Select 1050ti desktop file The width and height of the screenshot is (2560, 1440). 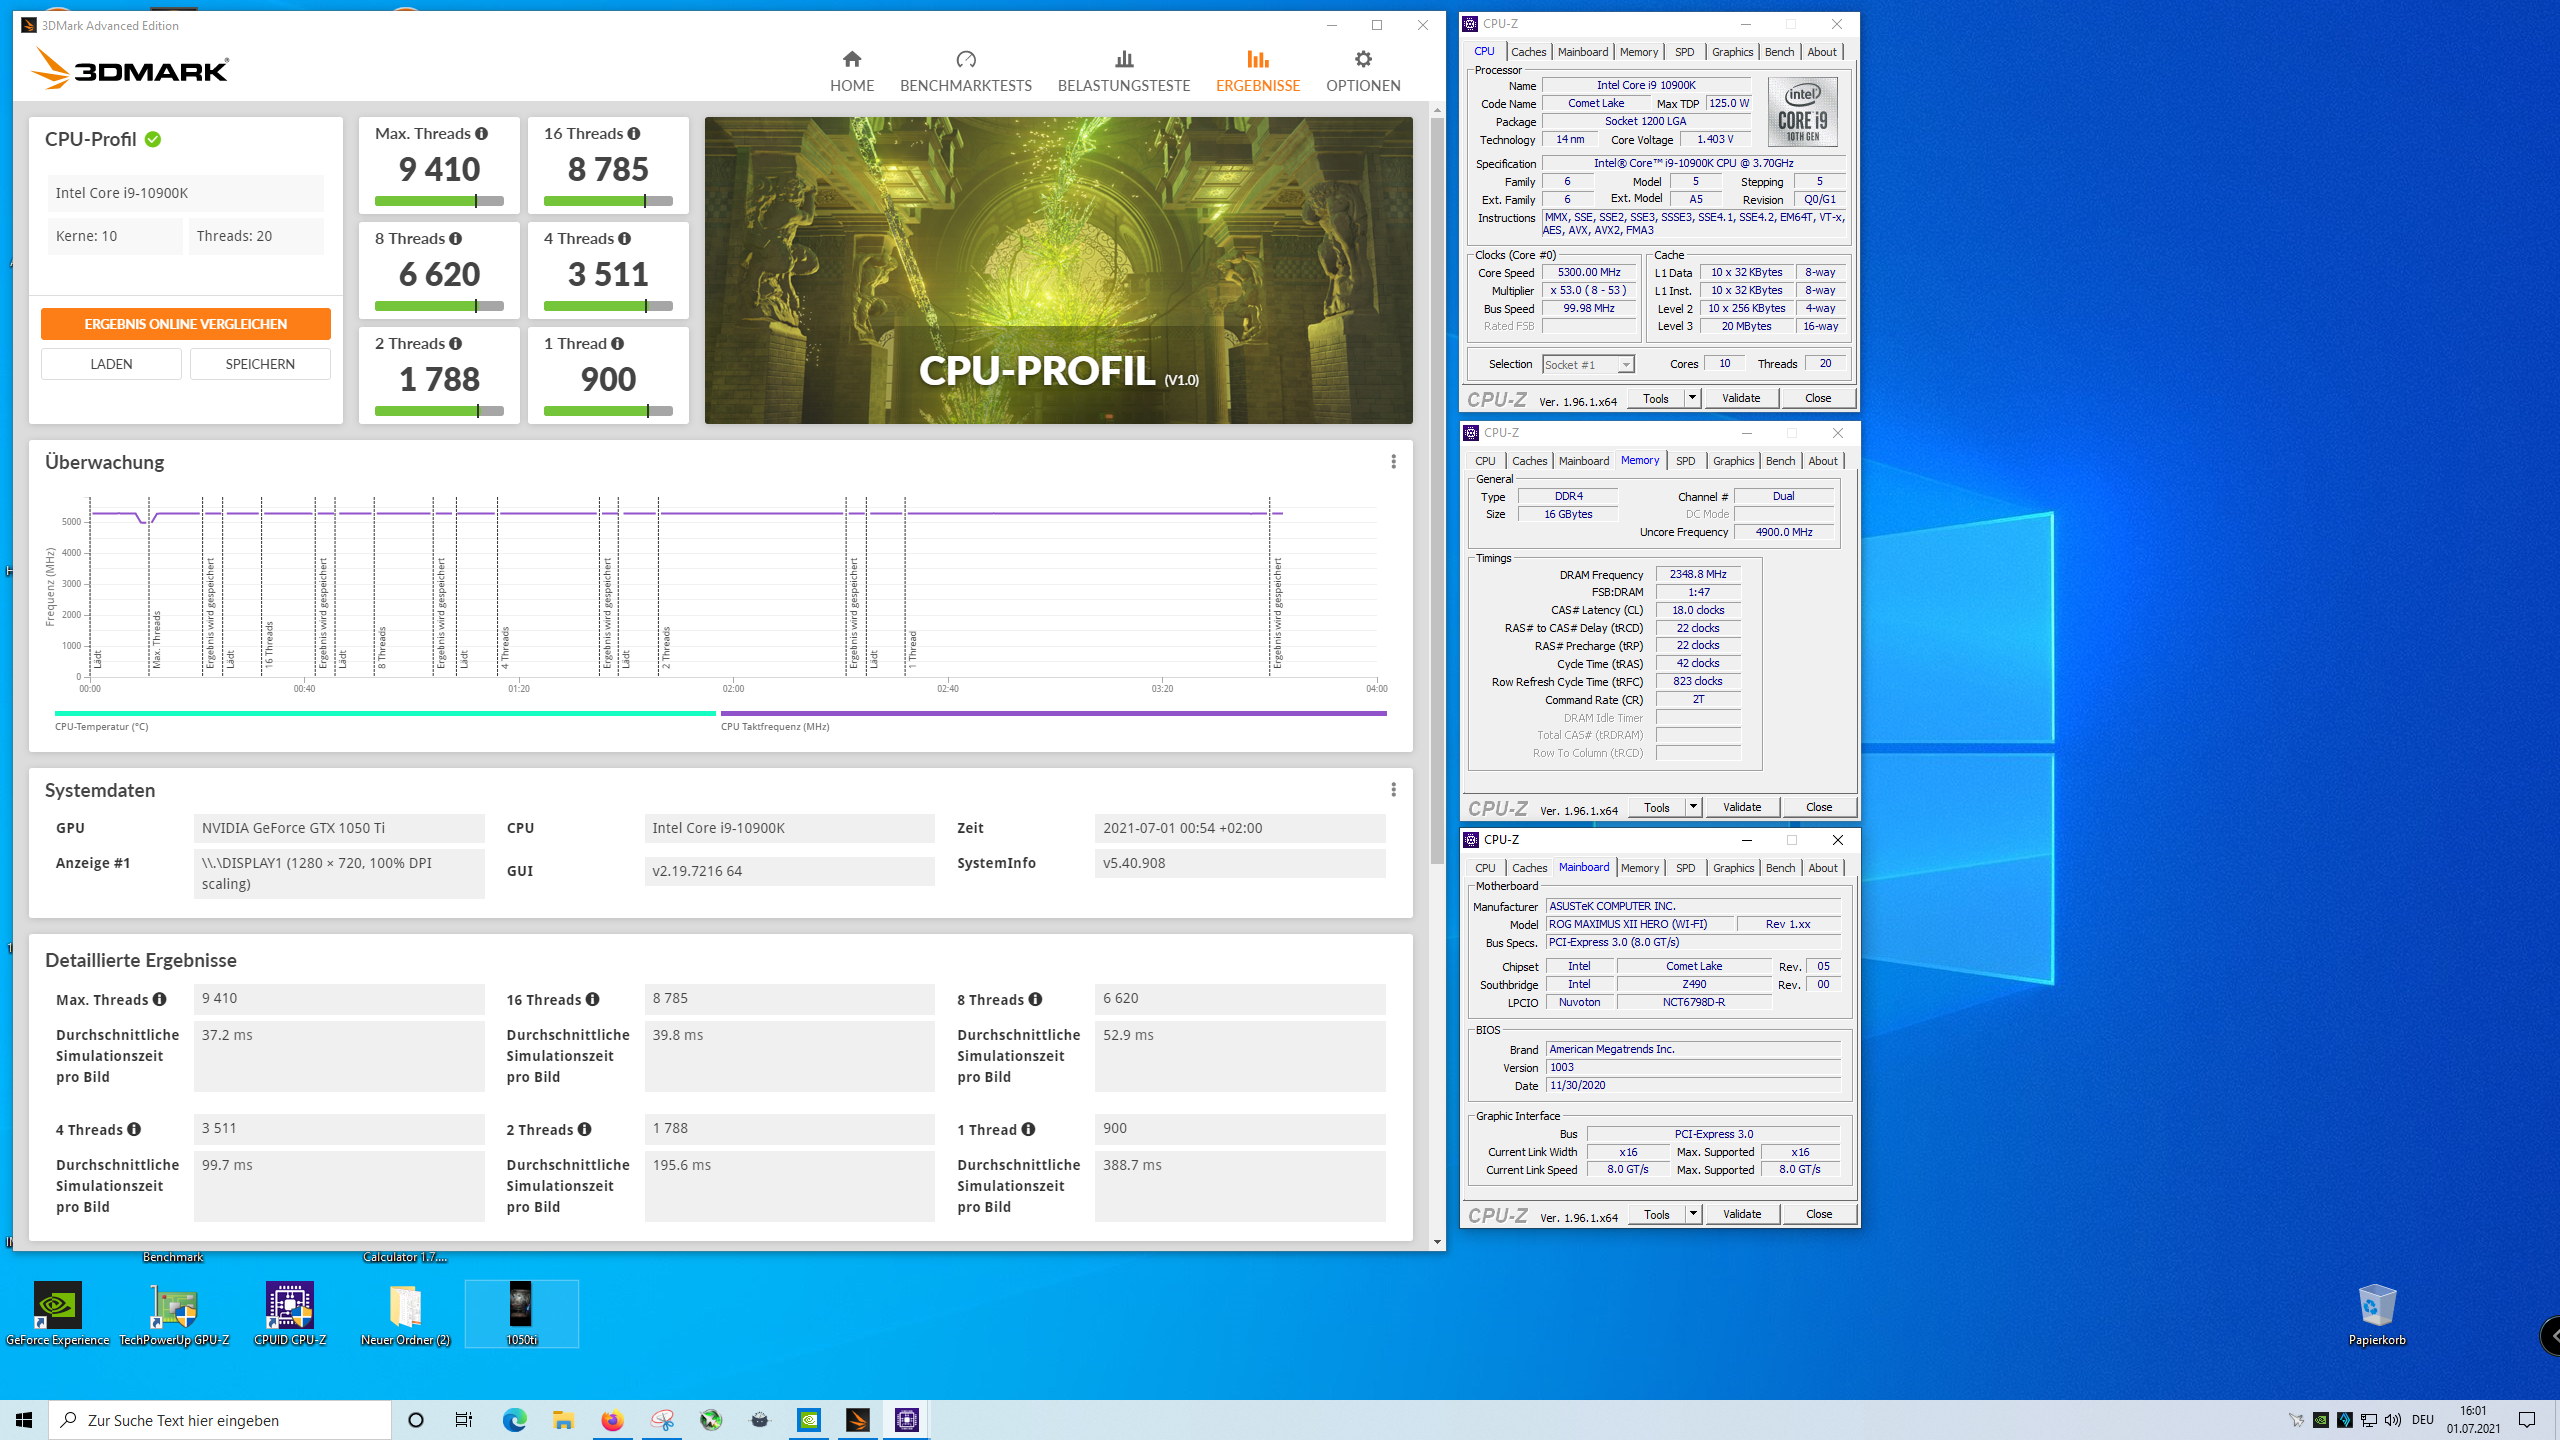(522, 1314)
